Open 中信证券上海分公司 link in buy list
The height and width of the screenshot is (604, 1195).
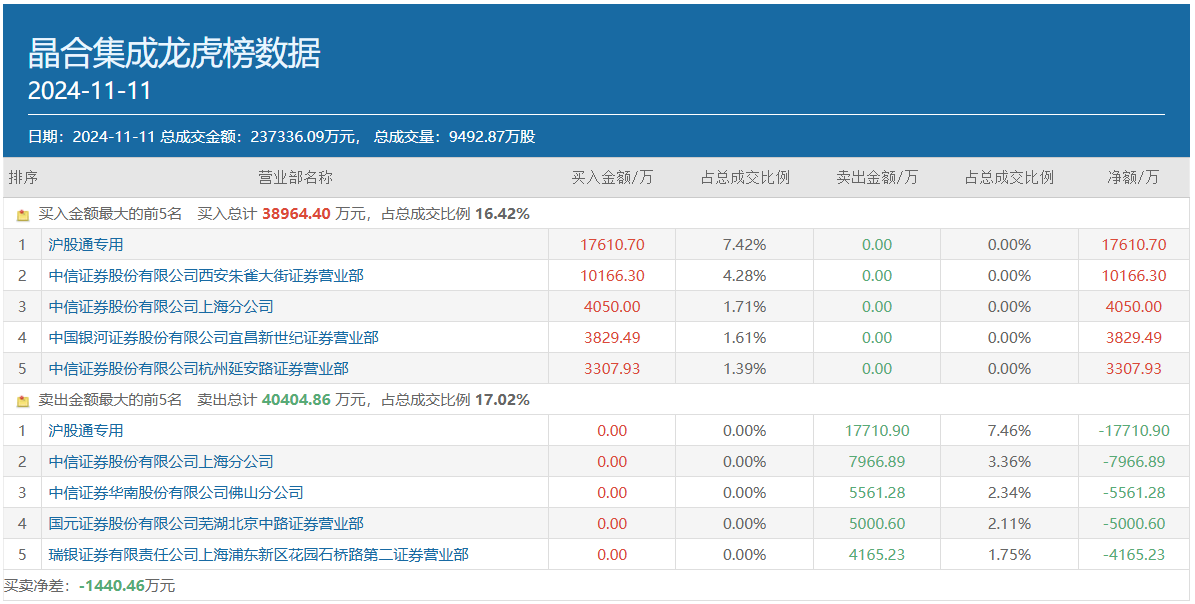point(161,307)
